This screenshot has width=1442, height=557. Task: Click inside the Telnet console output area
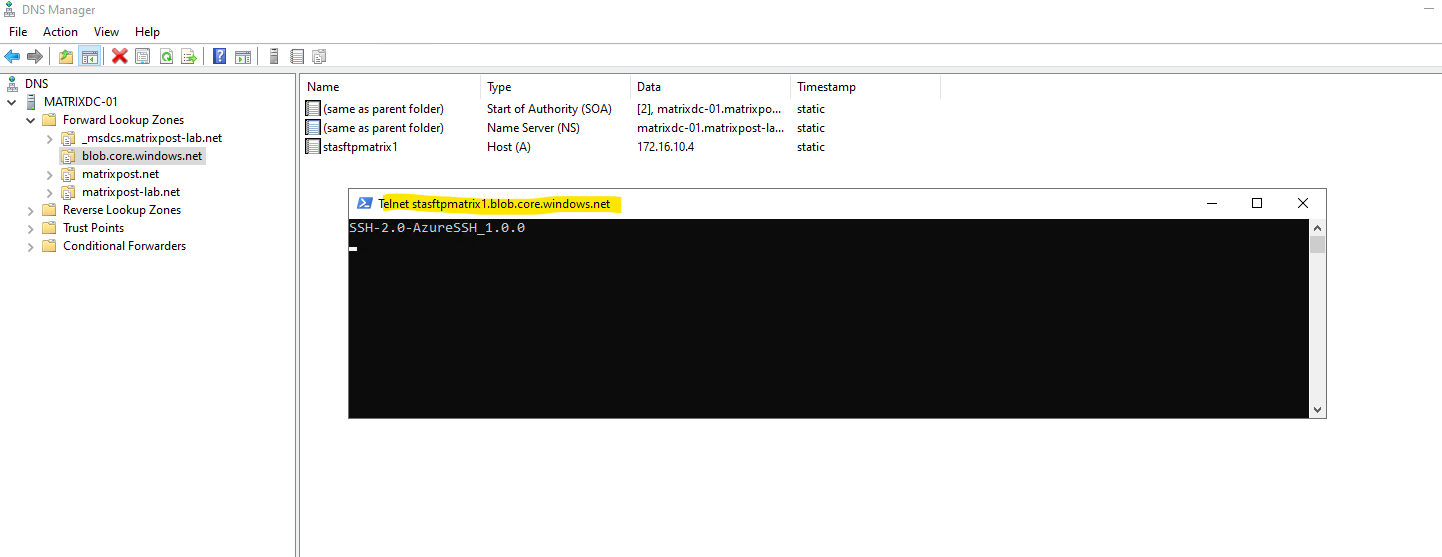coord(828,318)
